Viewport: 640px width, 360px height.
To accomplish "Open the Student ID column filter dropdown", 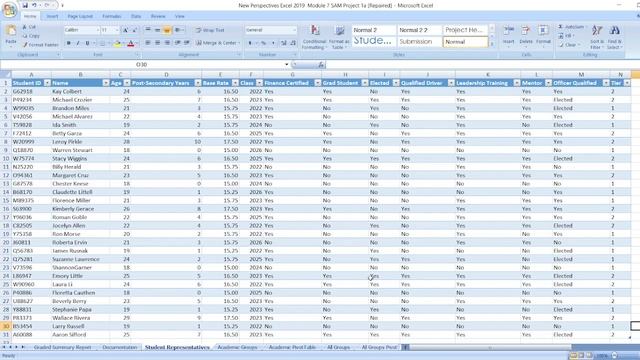I will coord(47,83).
